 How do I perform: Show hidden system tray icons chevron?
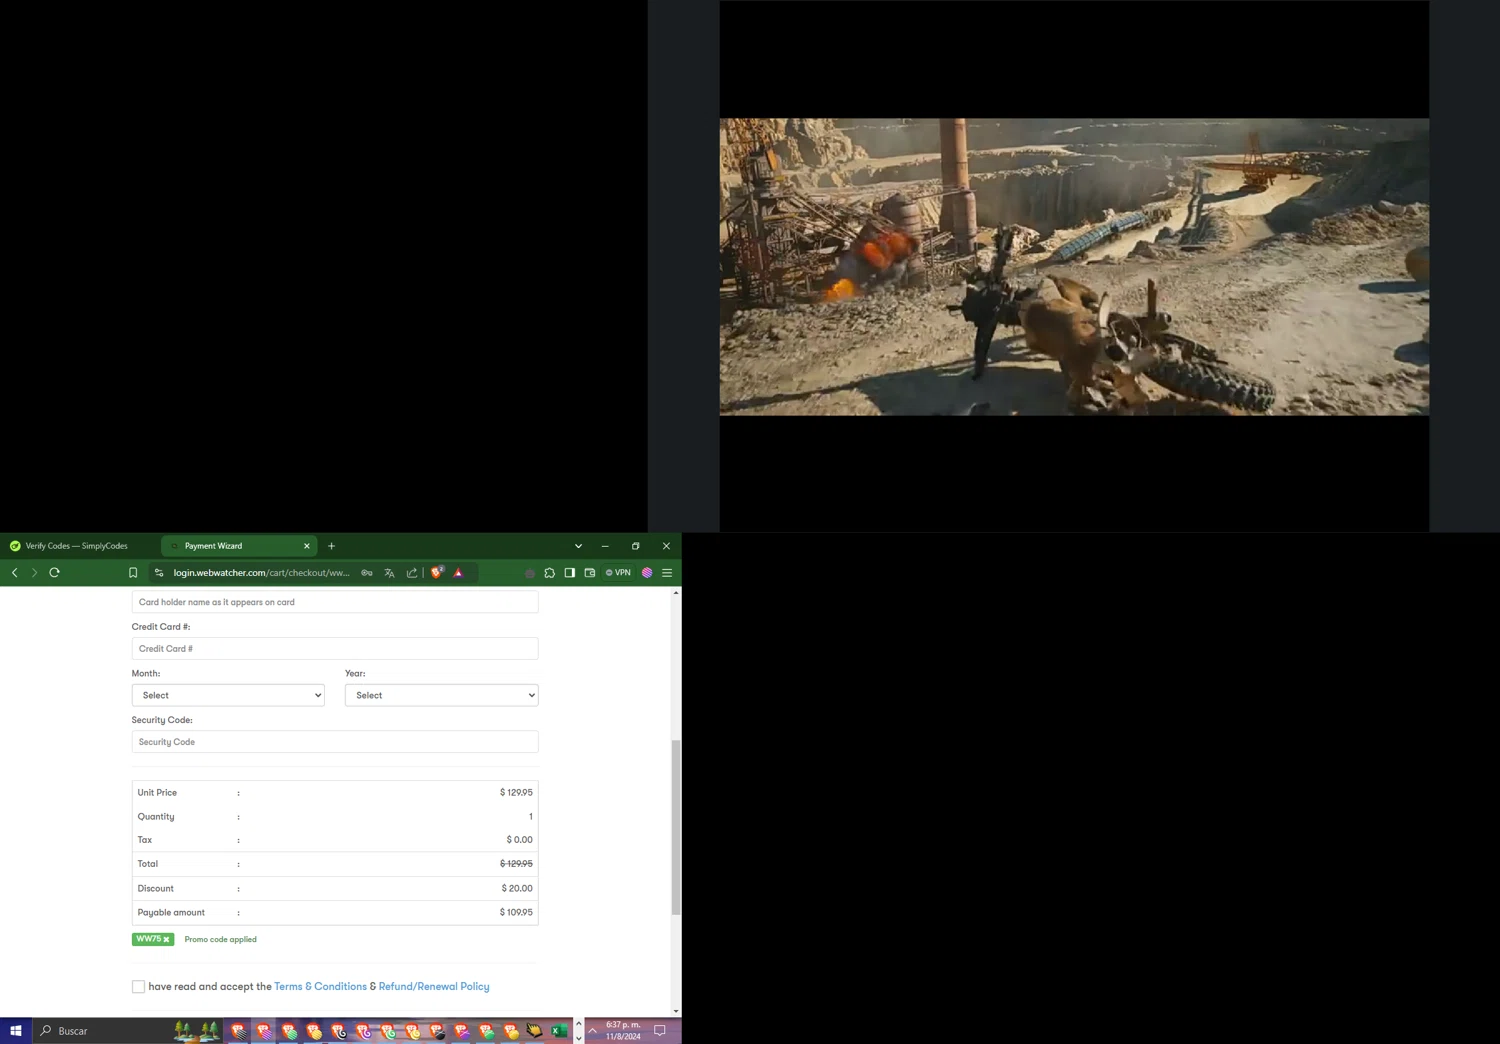tap(593, 1031)
